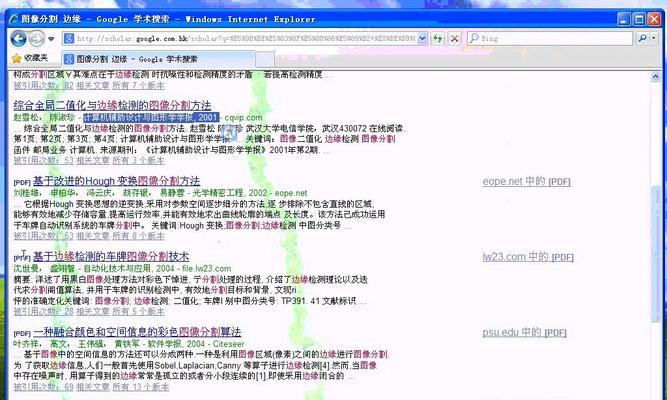The height and width of the screenshot is (400, 667).
Task: Close the Internet Explorer window
Action: click(654, 19)
